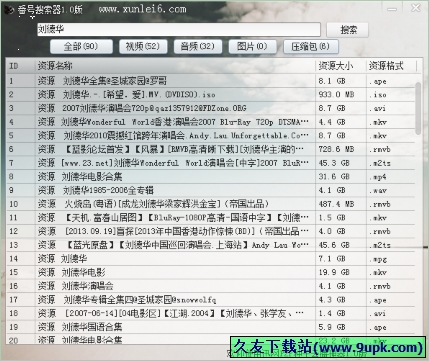Image resolution: width=429 pixels, height=361 pixels.
Task: Sort by 资源格式 column header
Action: pos(391,66)
